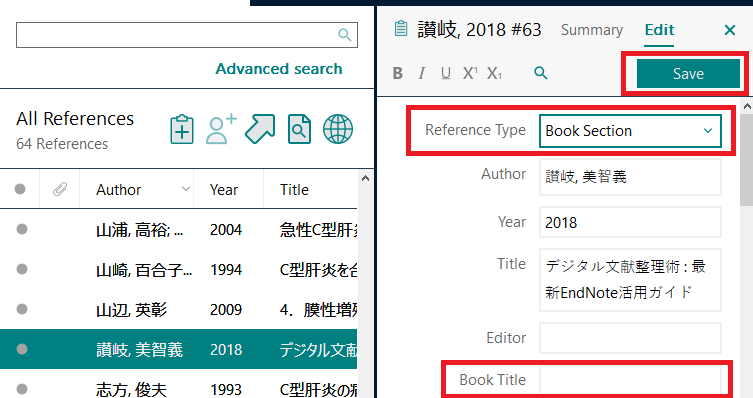Click the online search globe icon

coord(338,129)
